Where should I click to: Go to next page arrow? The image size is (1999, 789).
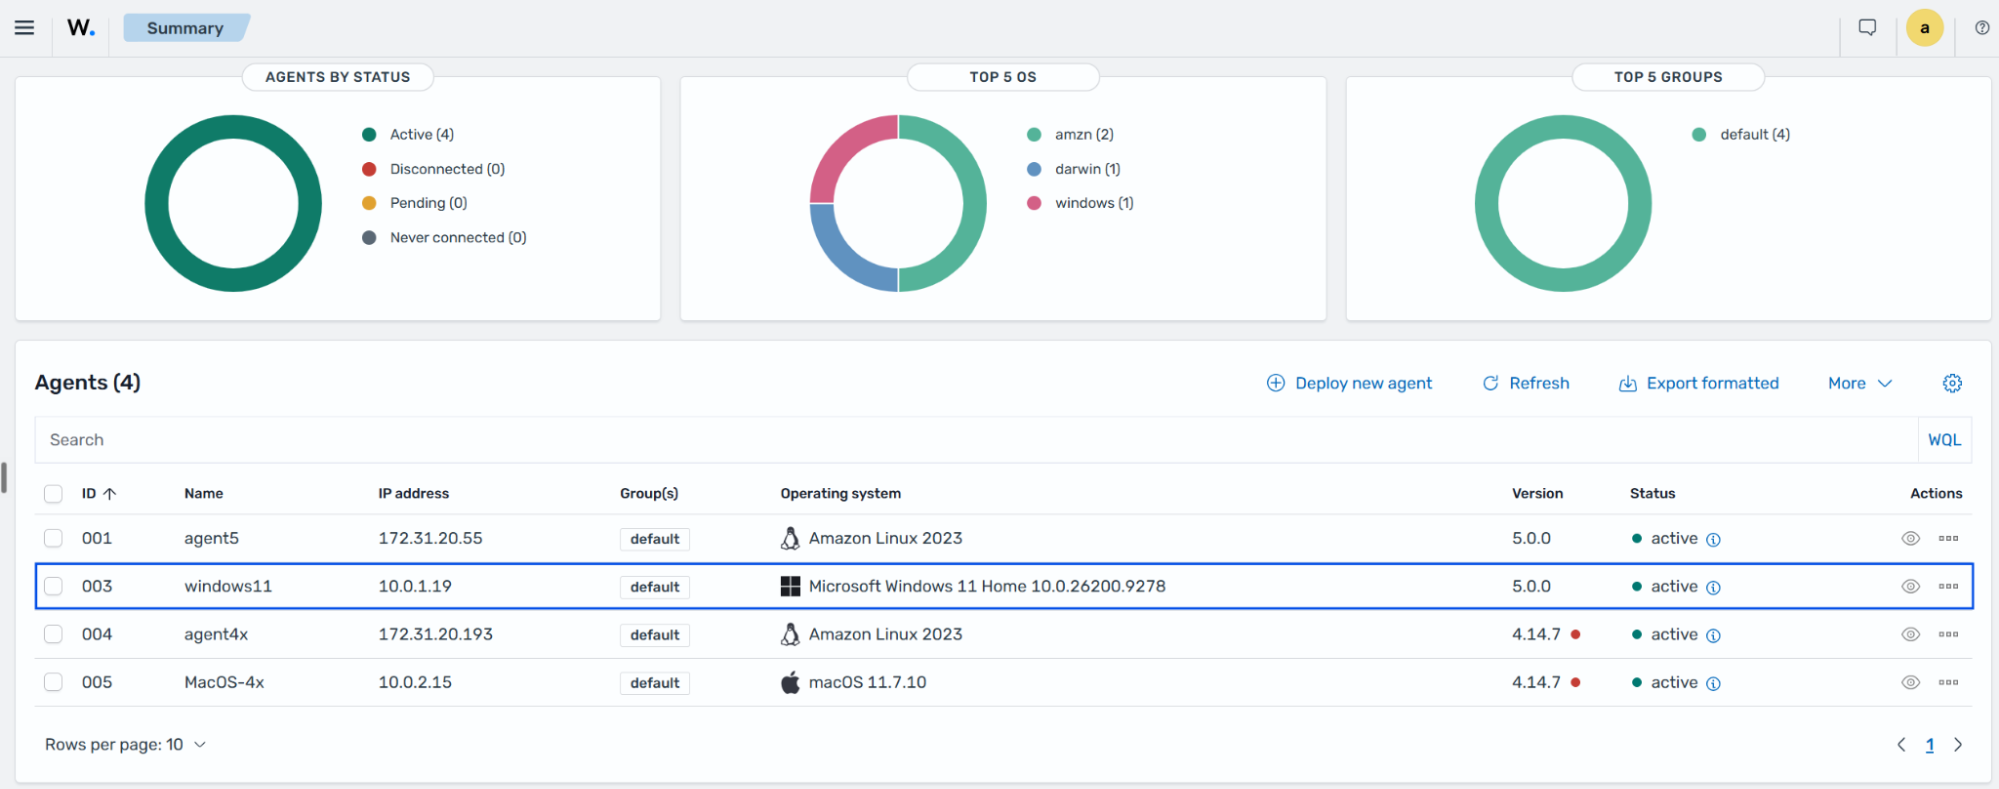click(1958, 745)
